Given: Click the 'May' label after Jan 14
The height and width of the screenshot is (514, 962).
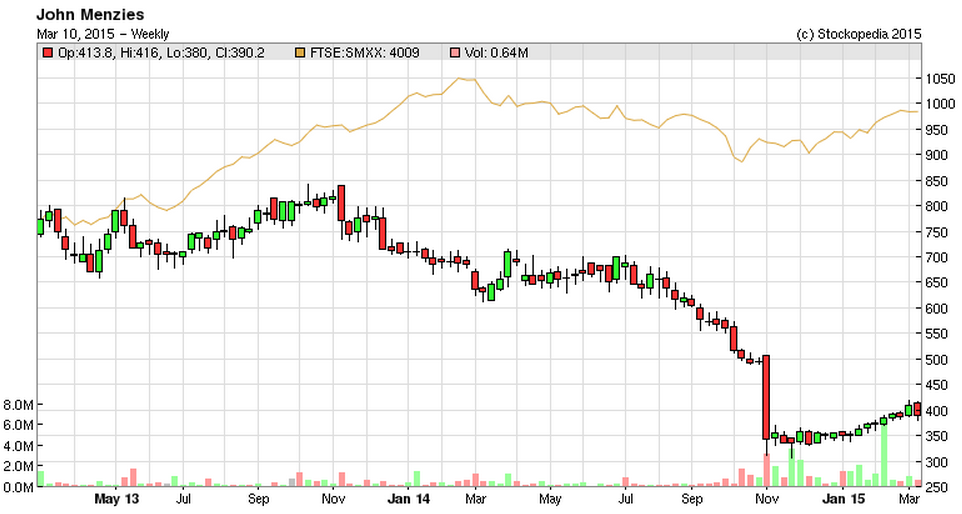Looking at the screenshot, I should click(550, 499).
